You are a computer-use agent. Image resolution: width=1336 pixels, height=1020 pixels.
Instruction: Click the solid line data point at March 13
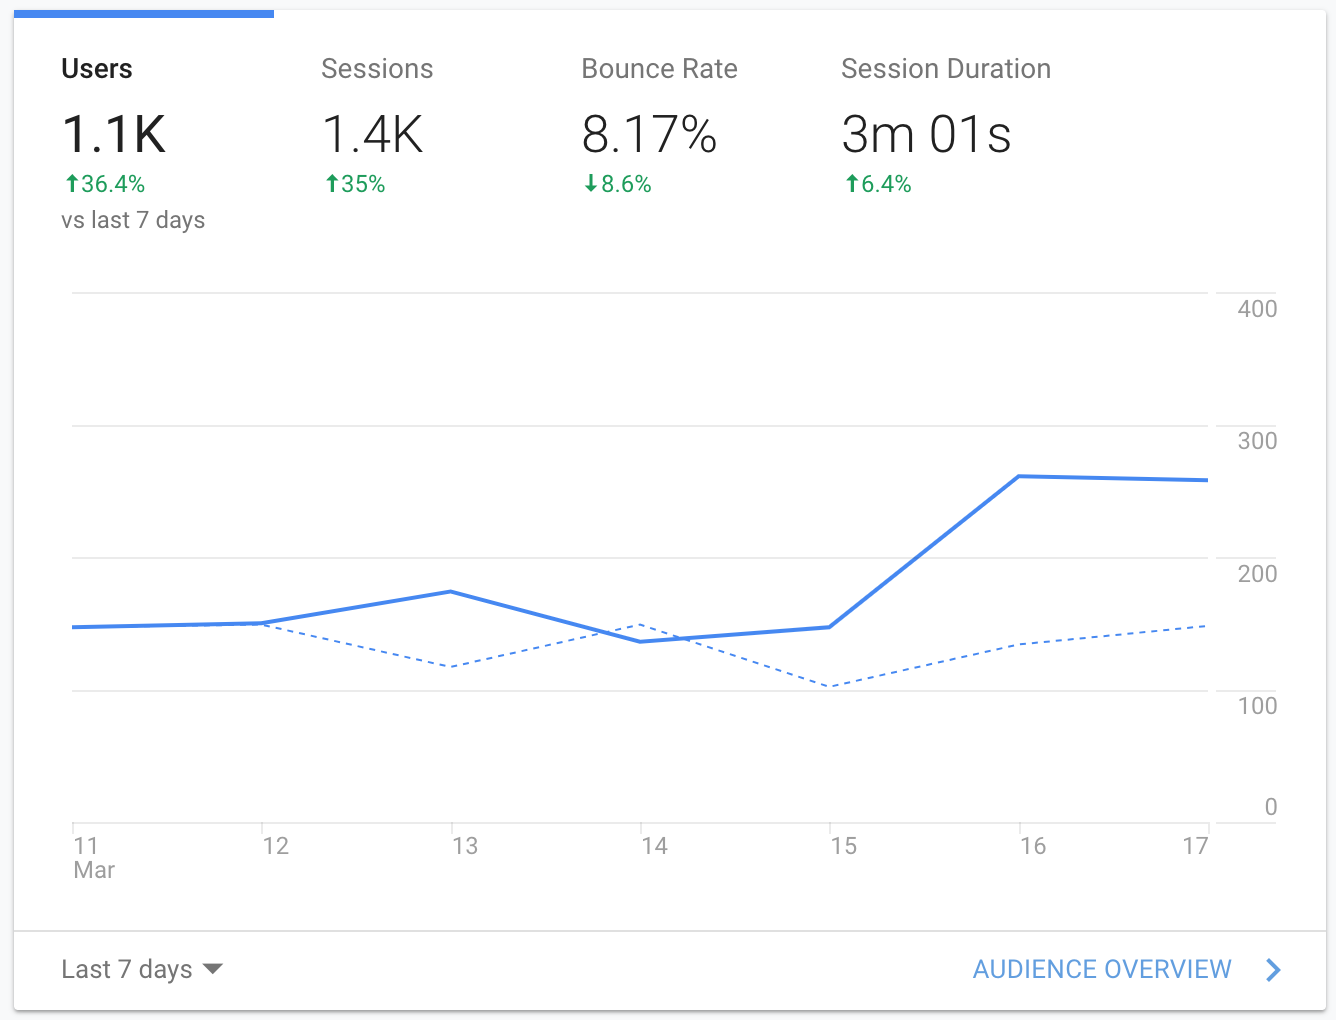pos(451,592)
